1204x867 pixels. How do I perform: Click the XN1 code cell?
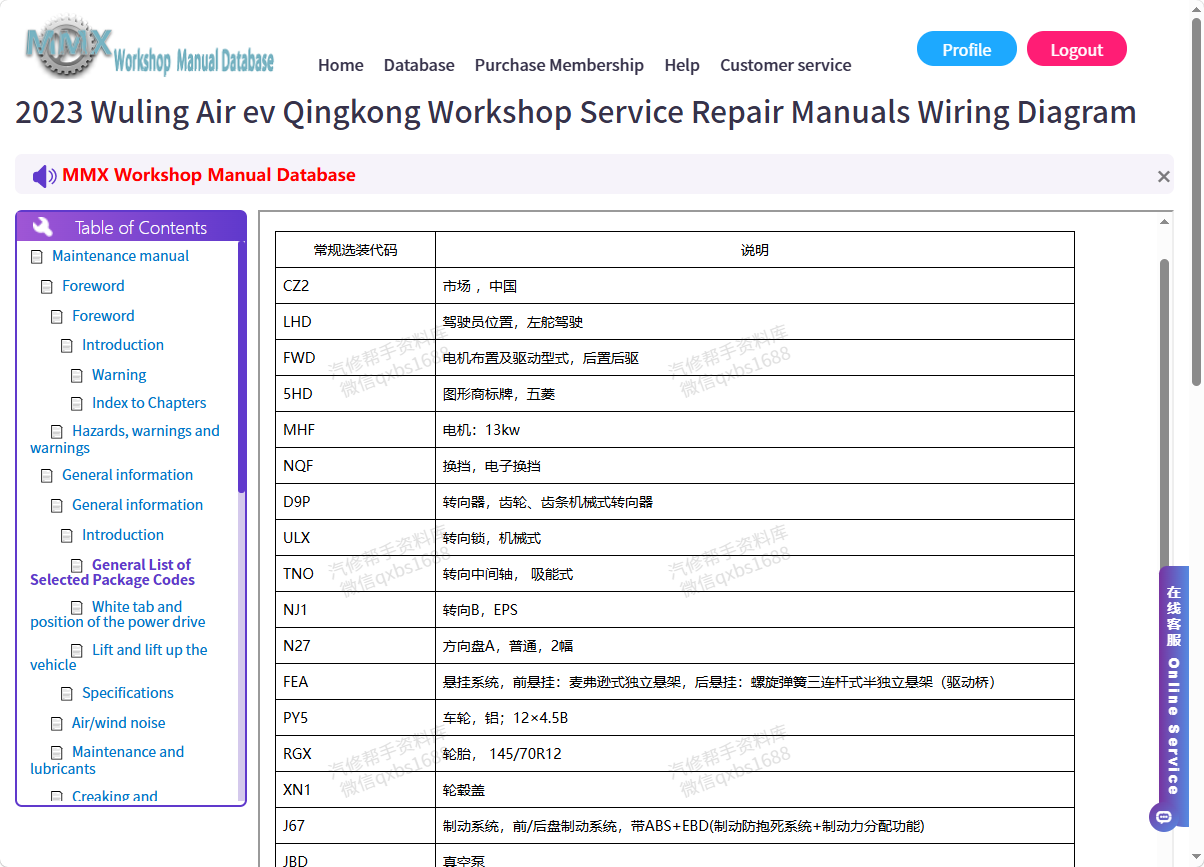click(355, 790)
